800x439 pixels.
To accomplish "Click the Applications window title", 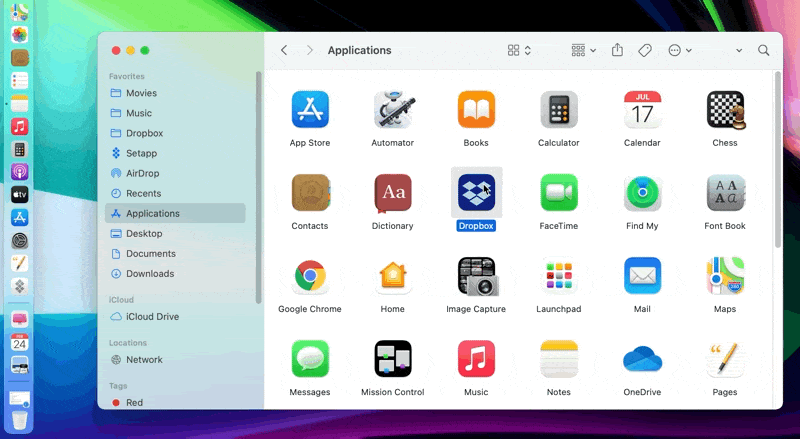I will pyautogui.click(x=359, y=50).
